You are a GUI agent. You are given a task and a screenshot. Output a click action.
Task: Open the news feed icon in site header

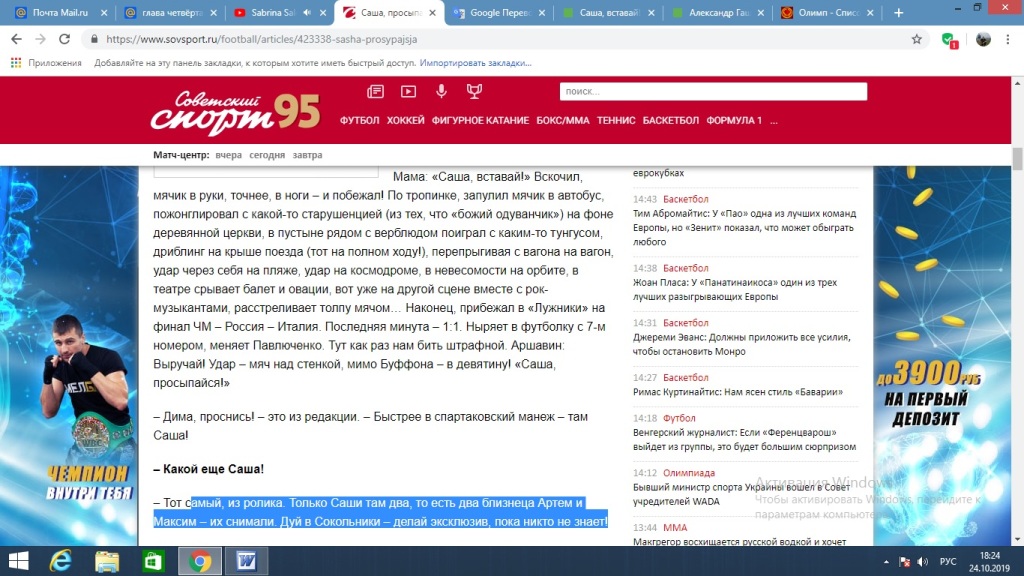[x=376, y=91]
